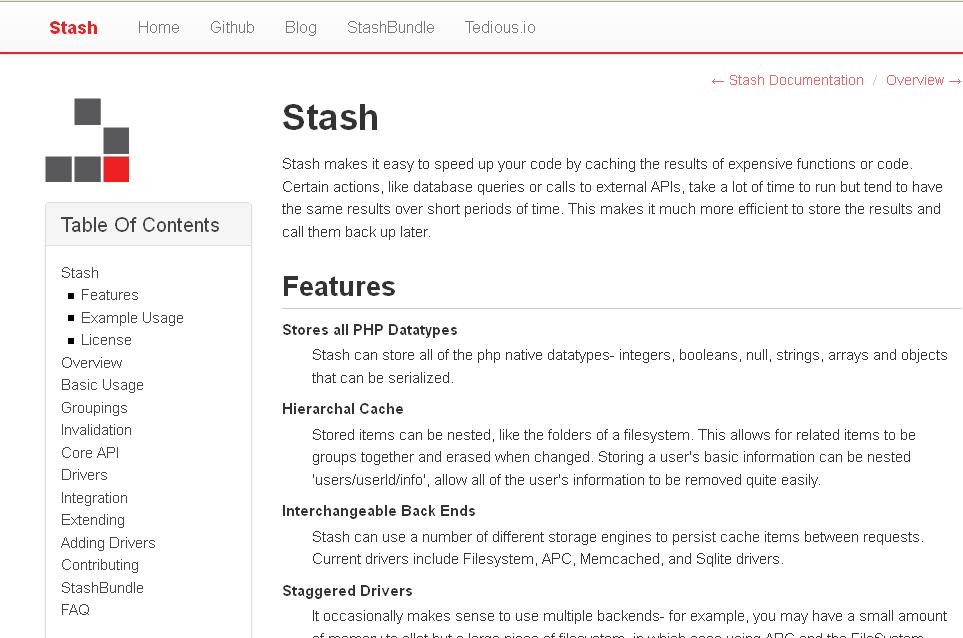
Task: Go to Extending in the contents
Action: pyautogui.click(x=93, y=520)
